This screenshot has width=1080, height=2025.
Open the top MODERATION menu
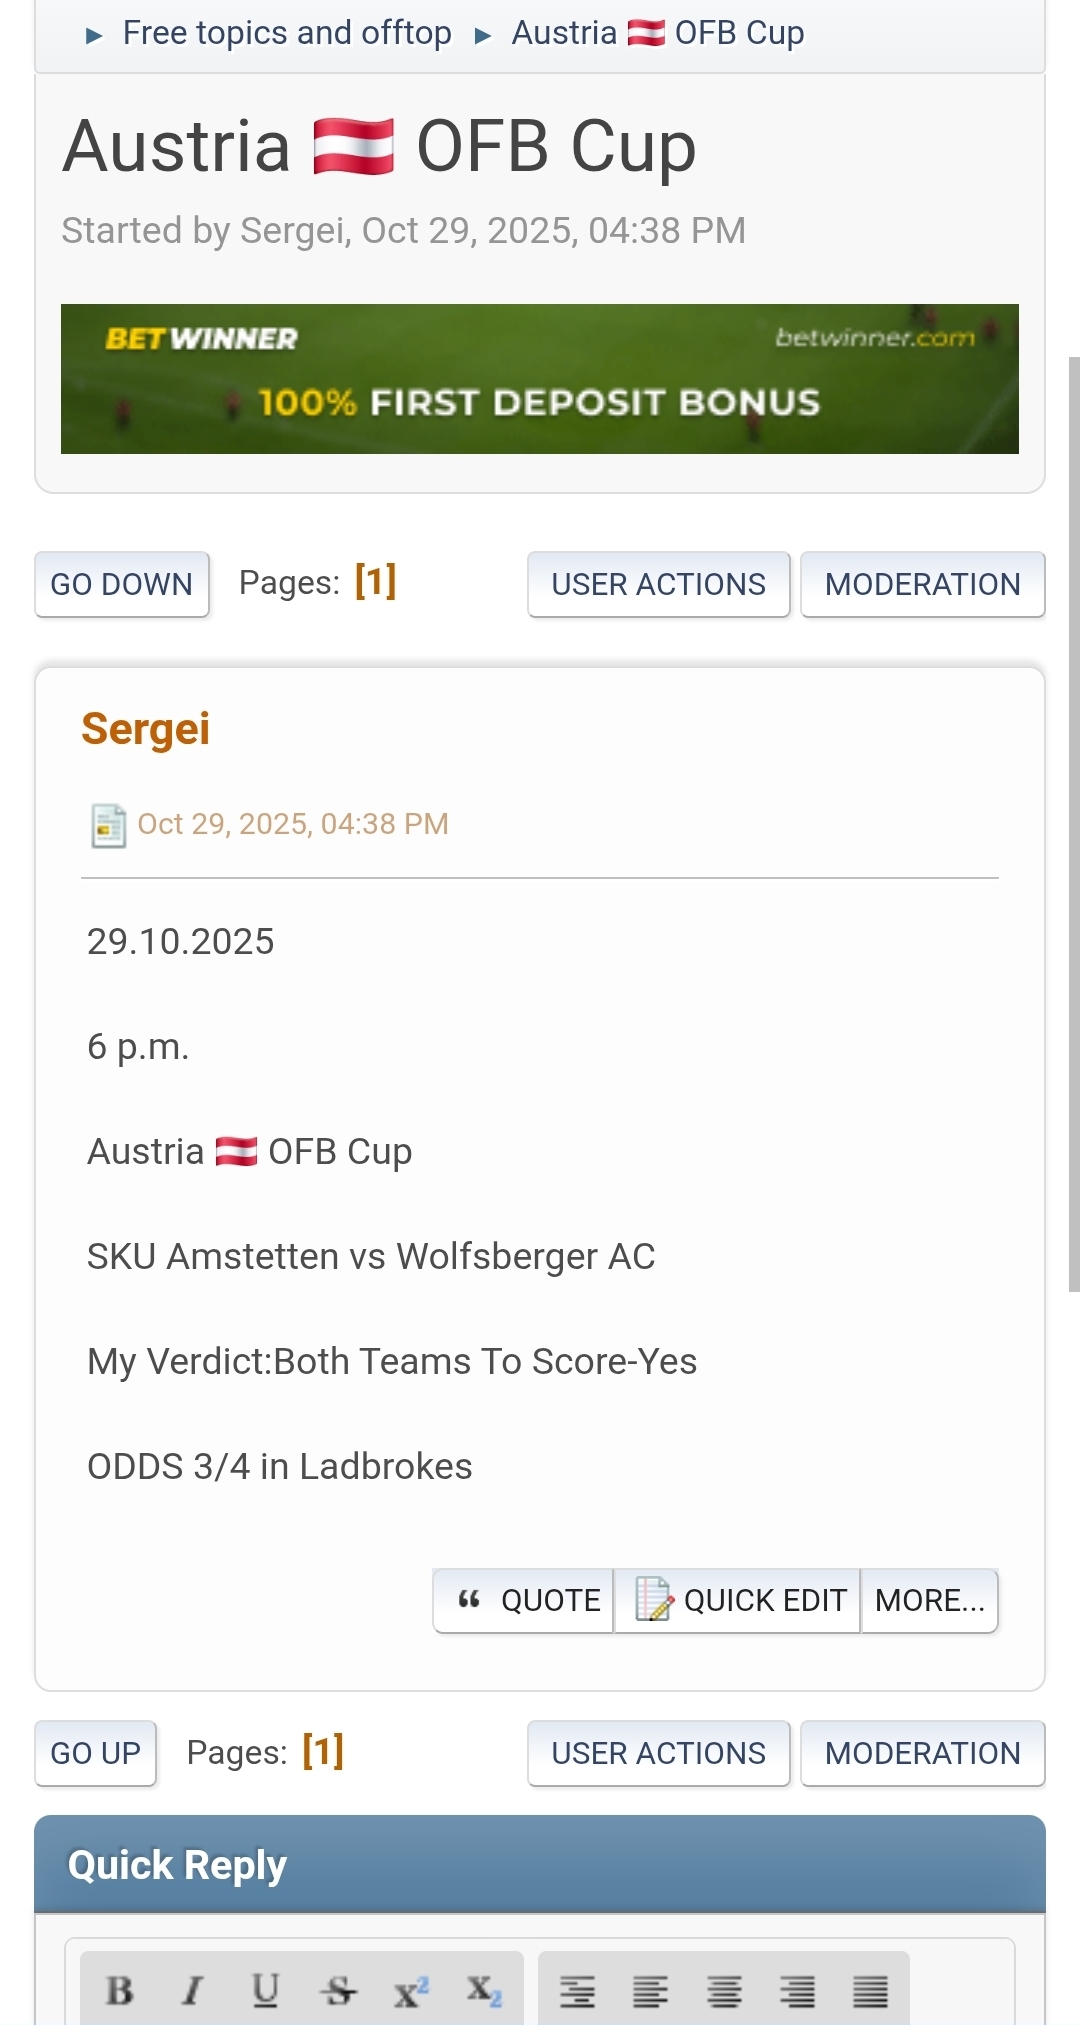[922, 584]
